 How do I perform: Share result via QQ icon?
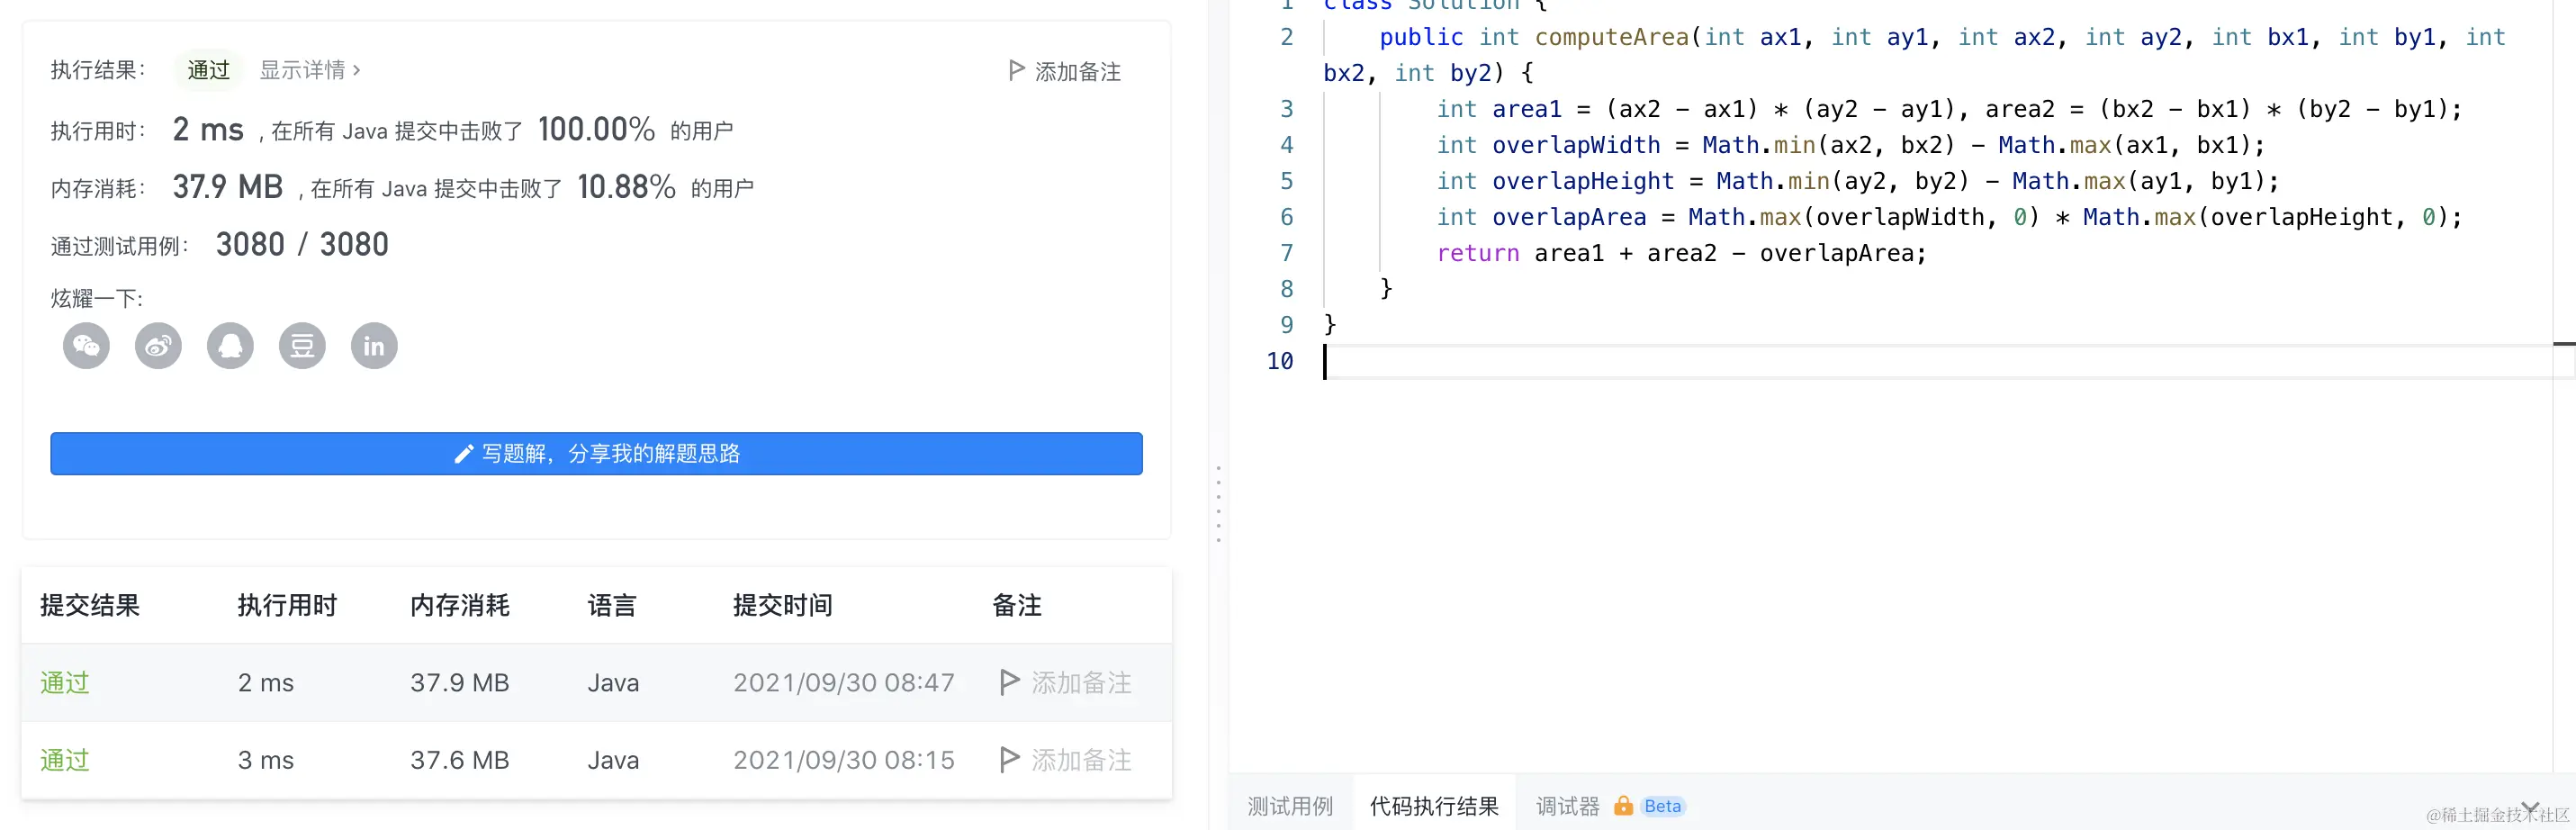[230, 346]
